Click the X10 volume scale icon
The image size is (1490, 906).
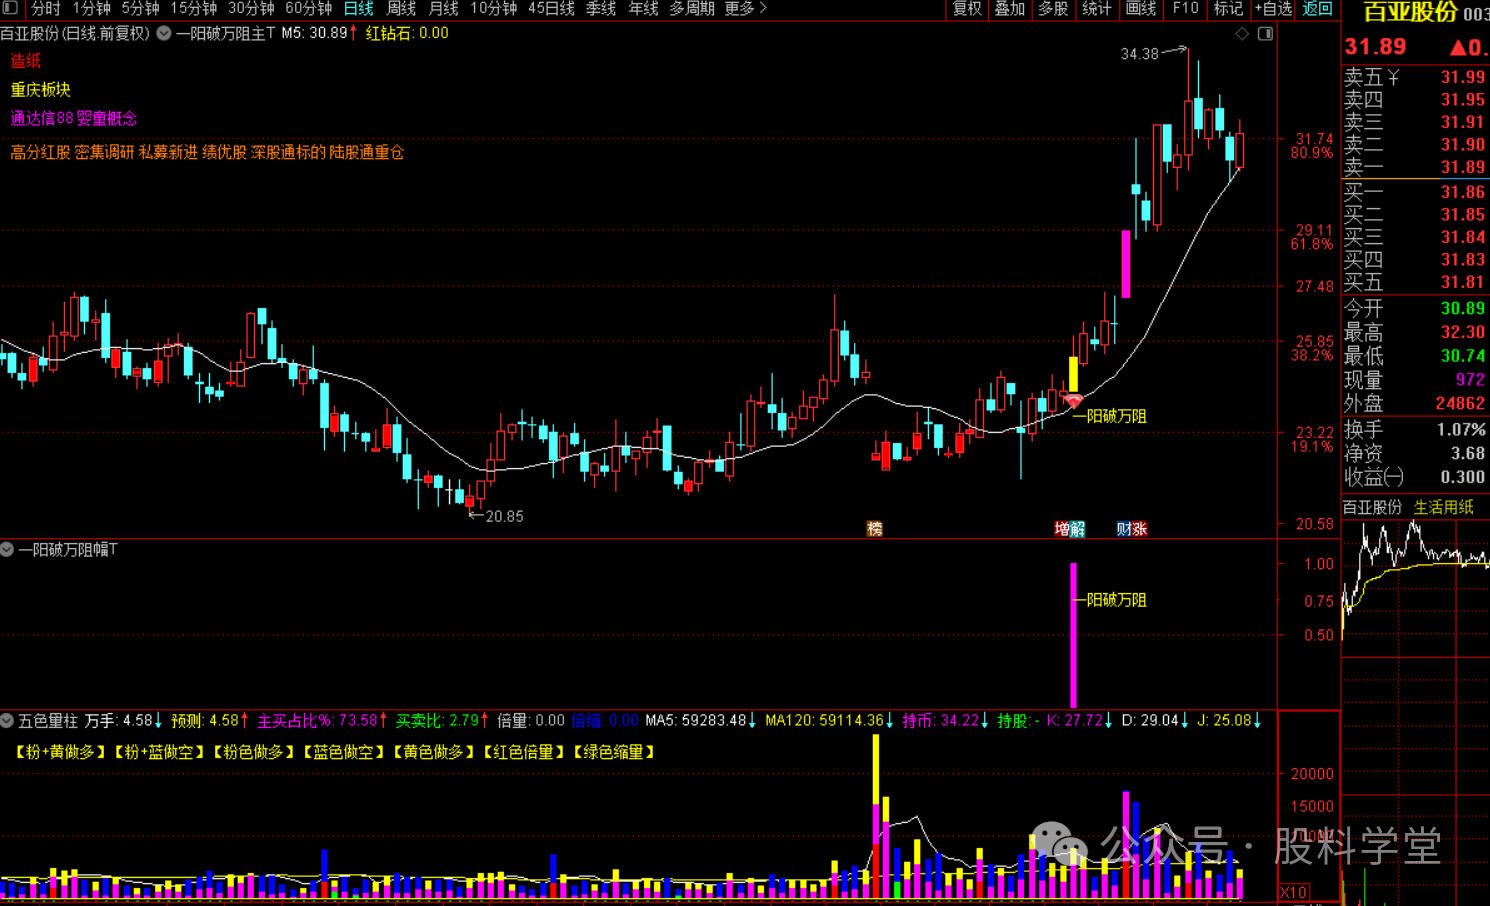(x=1293, y=892)
